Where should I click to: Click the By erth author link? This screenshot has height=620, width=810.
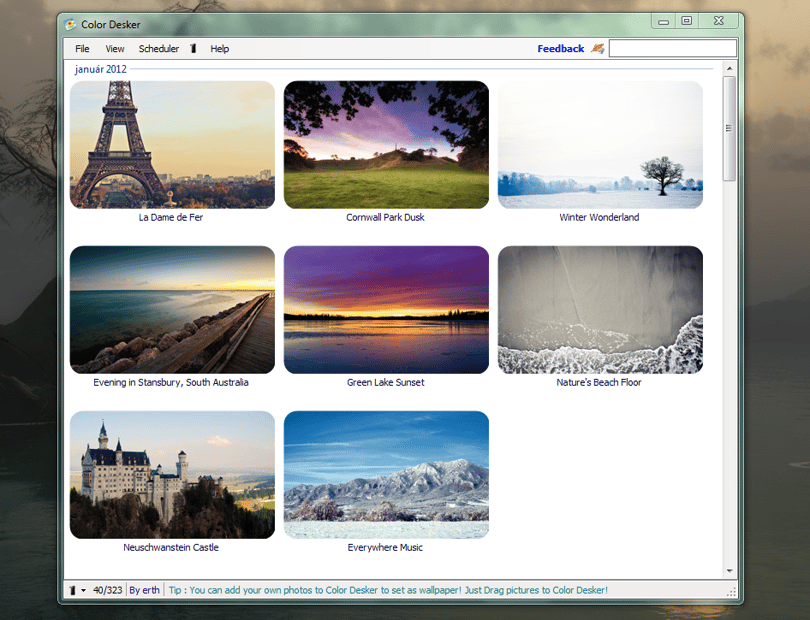(x=144, y=590)
